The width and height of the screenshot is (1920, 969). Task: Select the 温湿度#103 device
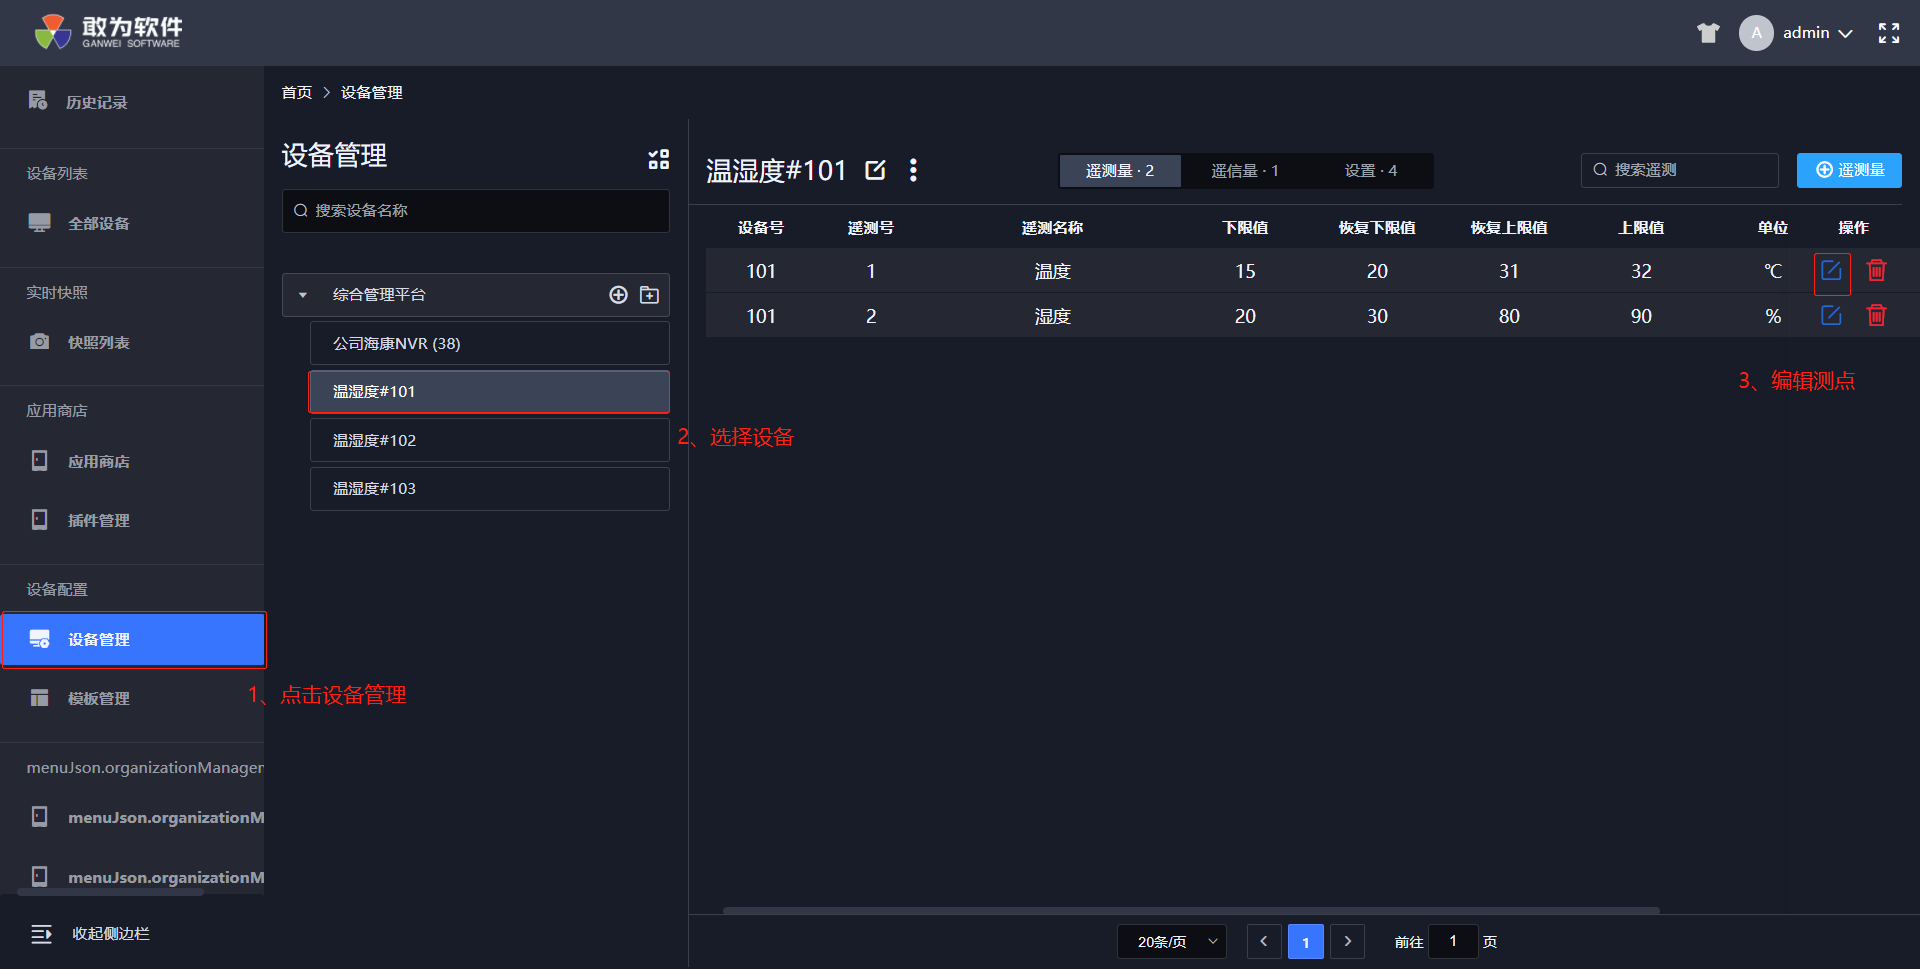tap(490, 489)
